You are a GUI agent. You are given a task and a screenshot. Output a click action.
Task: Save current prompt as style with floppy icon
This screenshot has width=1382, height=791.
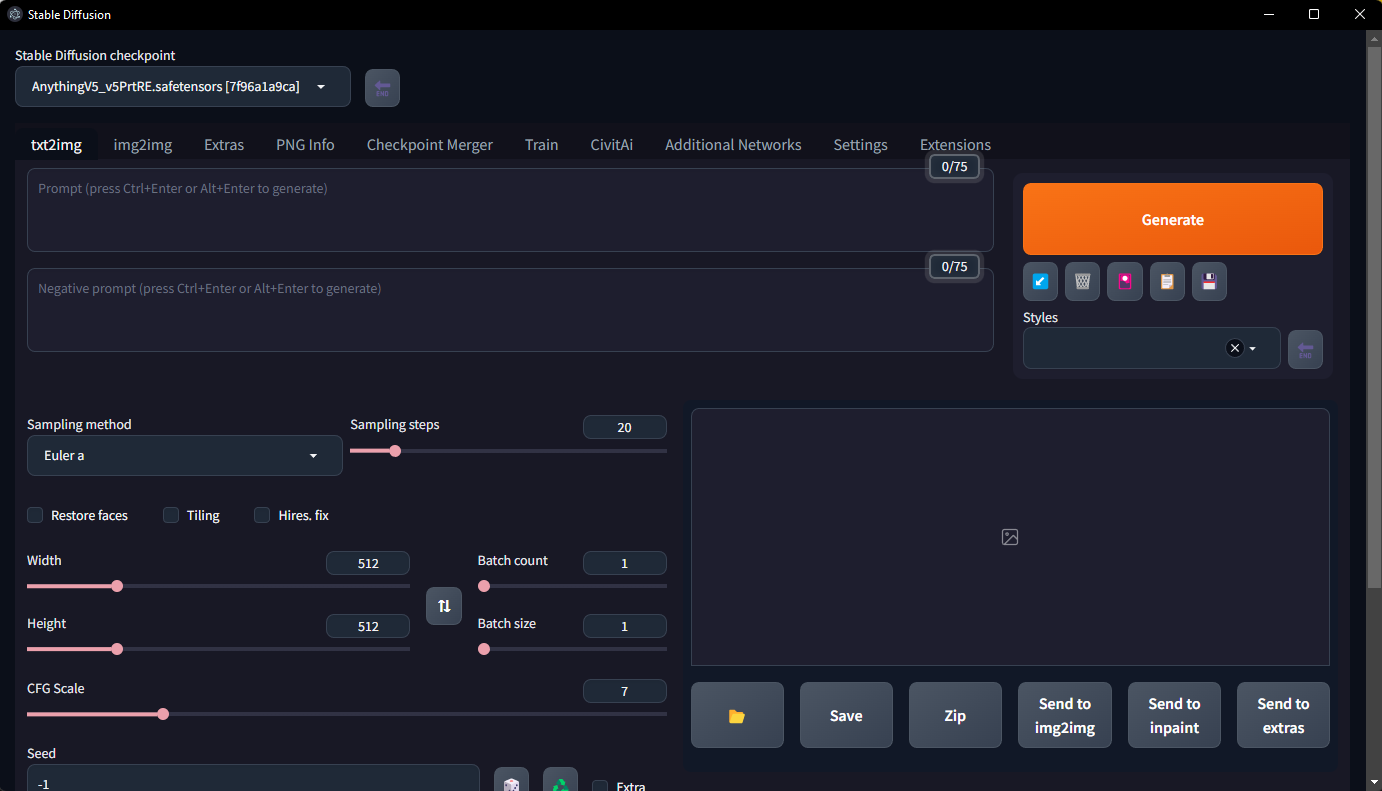[x=1209, y=281]
